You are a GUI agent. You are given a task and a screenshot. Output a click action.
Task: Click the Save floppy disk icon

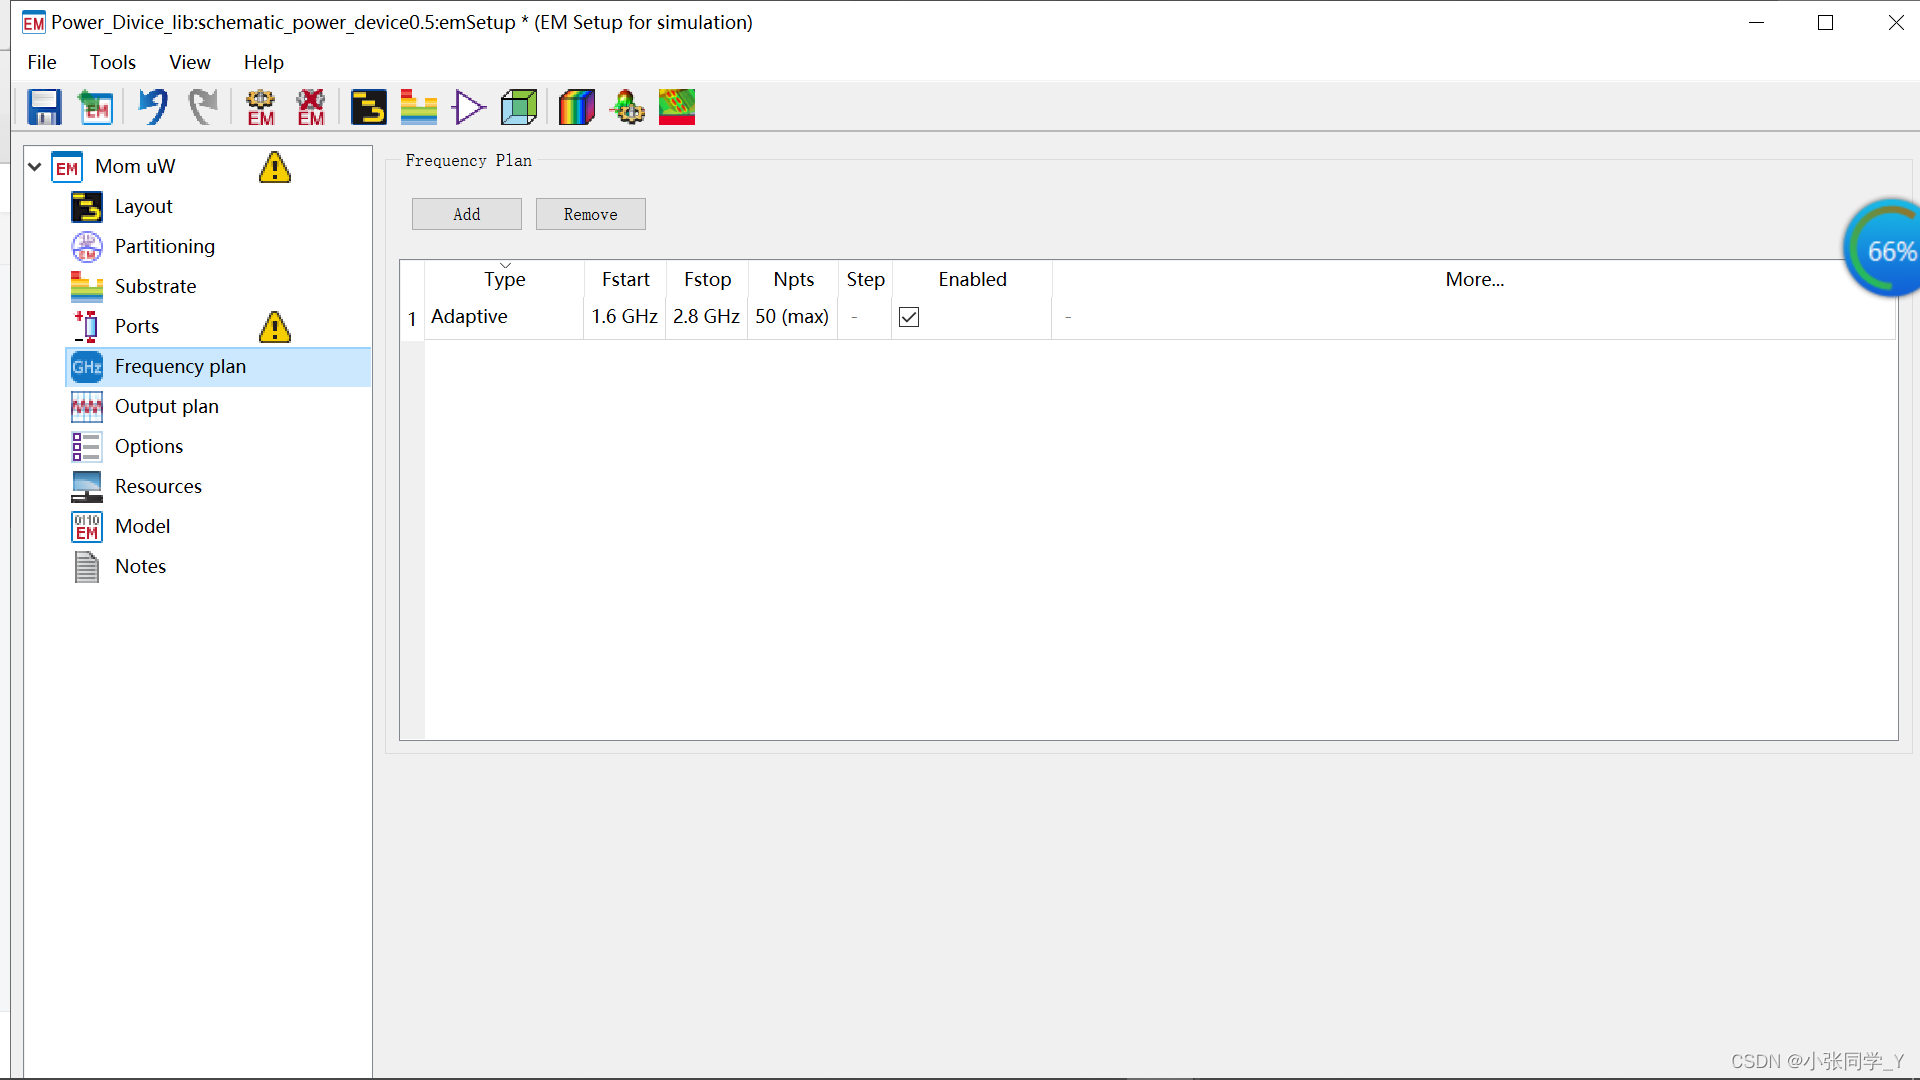tap(44, 107)
